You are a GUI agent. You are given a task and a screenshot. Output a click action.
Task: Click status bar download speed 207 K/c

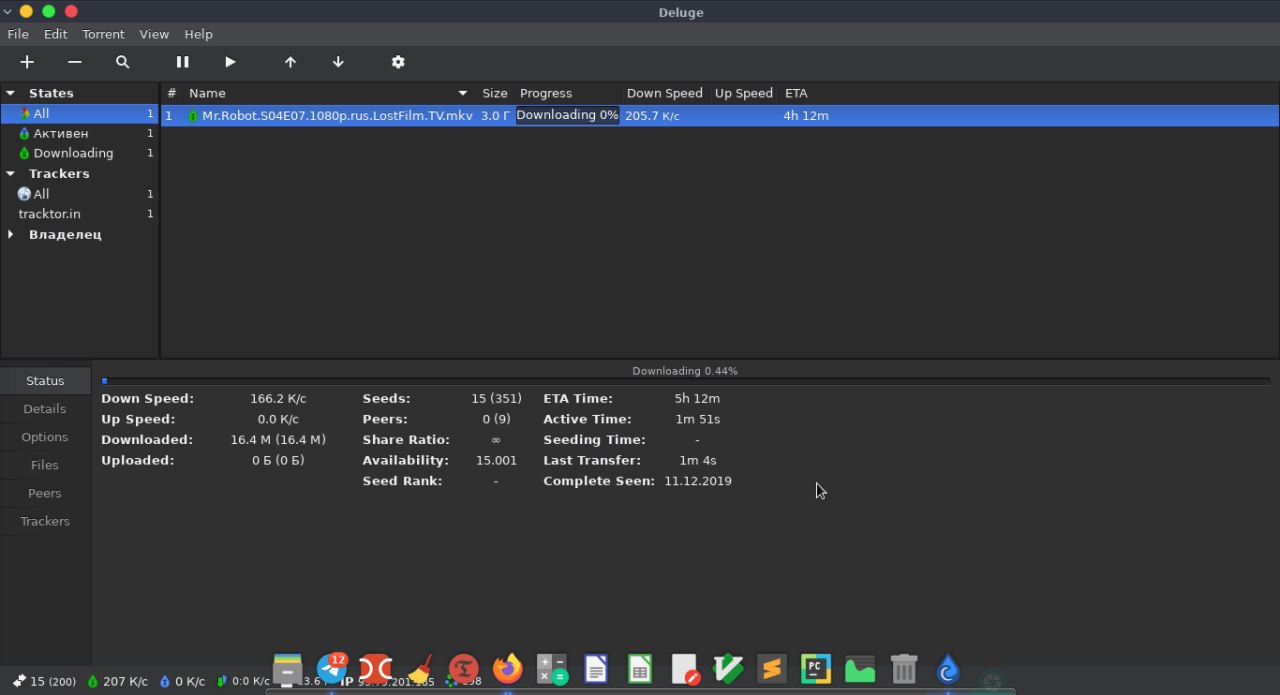[x=118, y=682]
